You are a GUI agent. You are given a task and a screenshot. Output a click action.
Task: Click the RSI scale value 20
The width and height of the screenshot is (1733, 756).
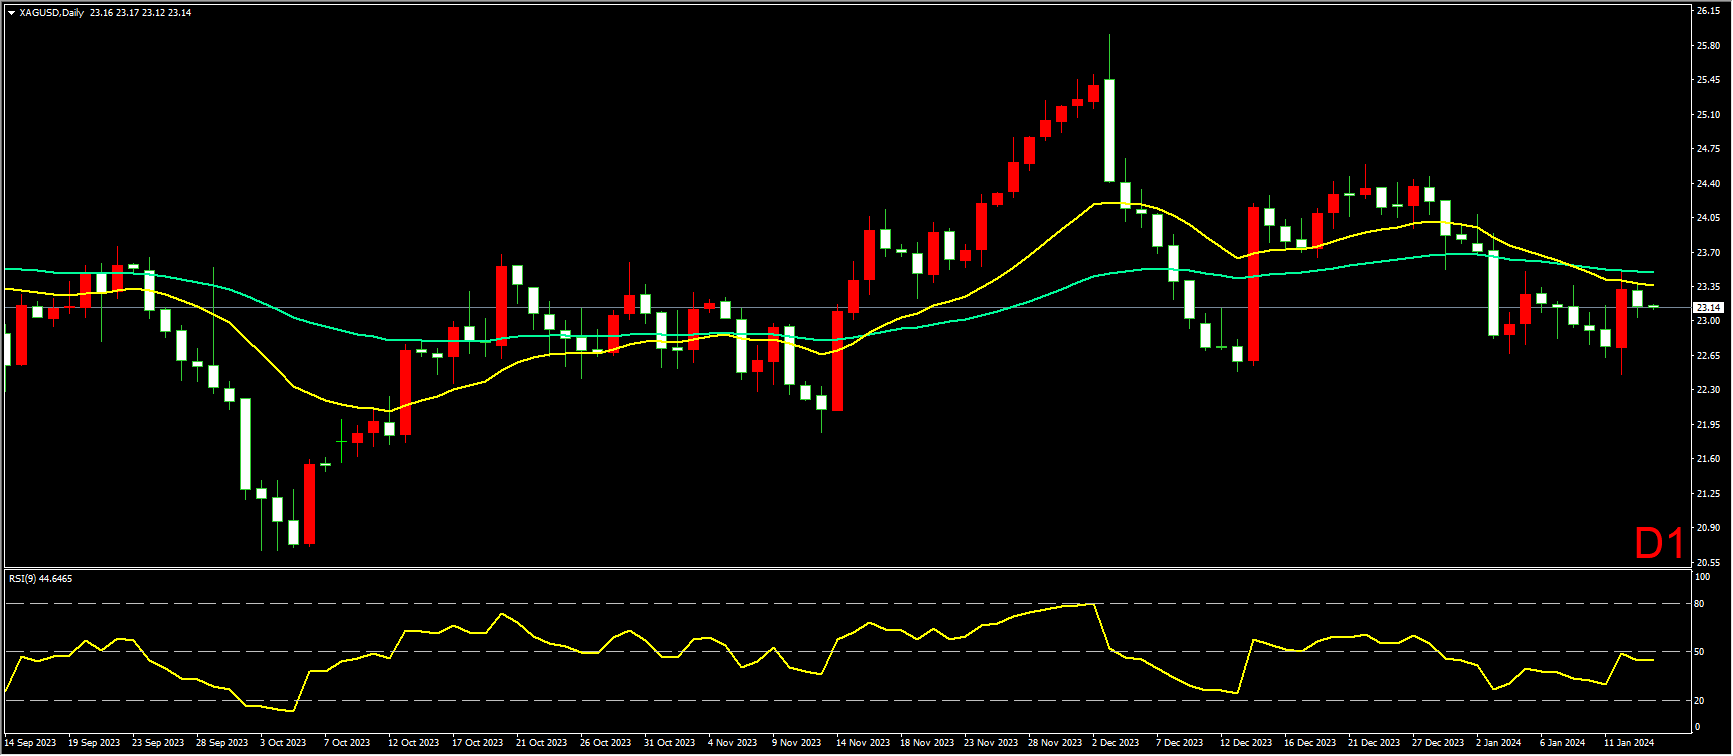point(1701,700)
